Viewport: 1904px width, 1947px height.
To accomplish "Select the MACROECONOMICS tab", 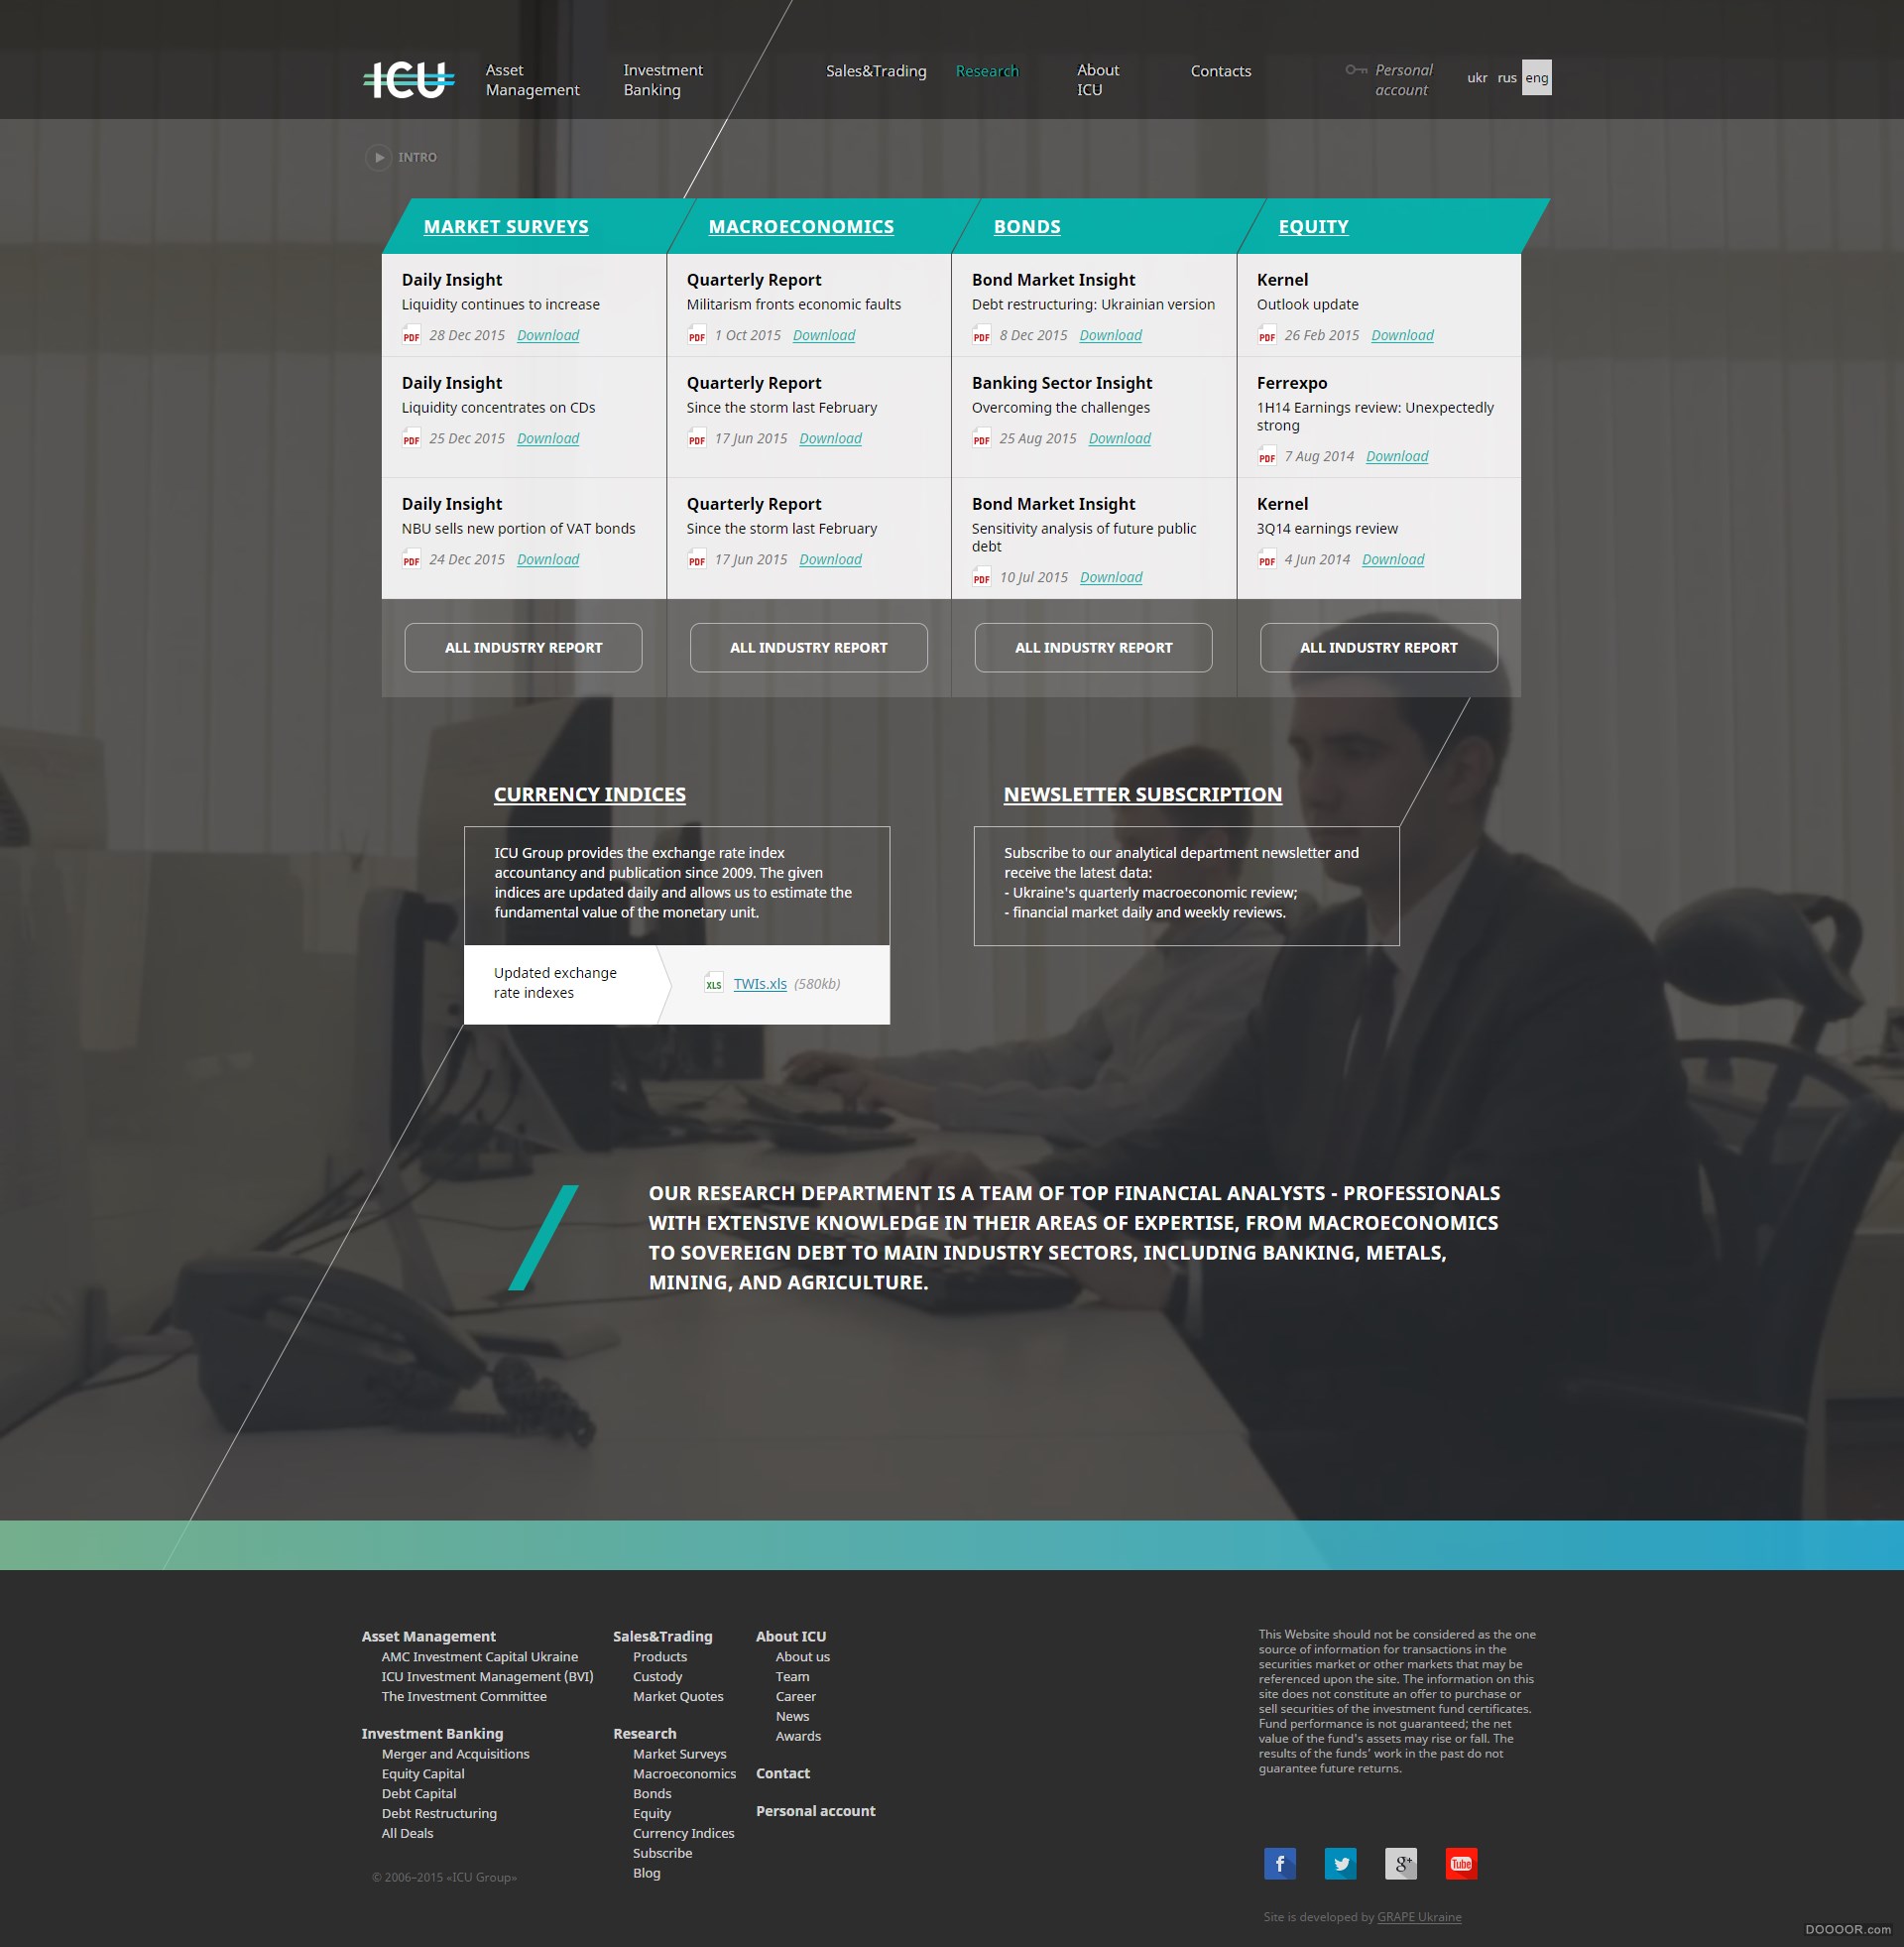I will [x=800, y=223].
